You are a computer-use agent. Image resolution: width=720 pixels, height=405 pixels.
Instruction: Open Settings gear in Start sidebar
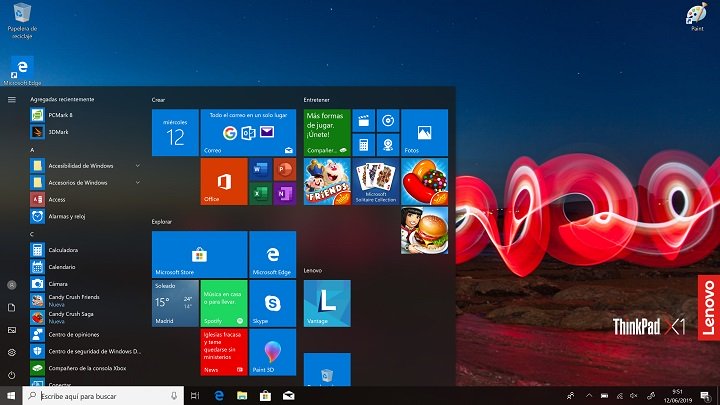click(x=12, y=353)
